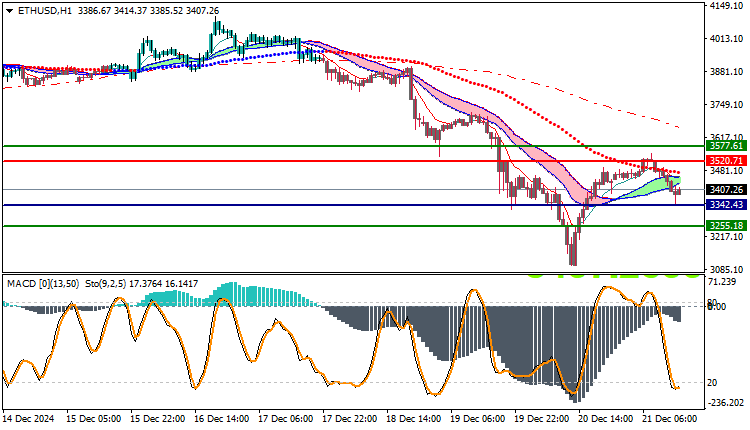Click the 19 Dec 22:00 time label

coord(542,419)
